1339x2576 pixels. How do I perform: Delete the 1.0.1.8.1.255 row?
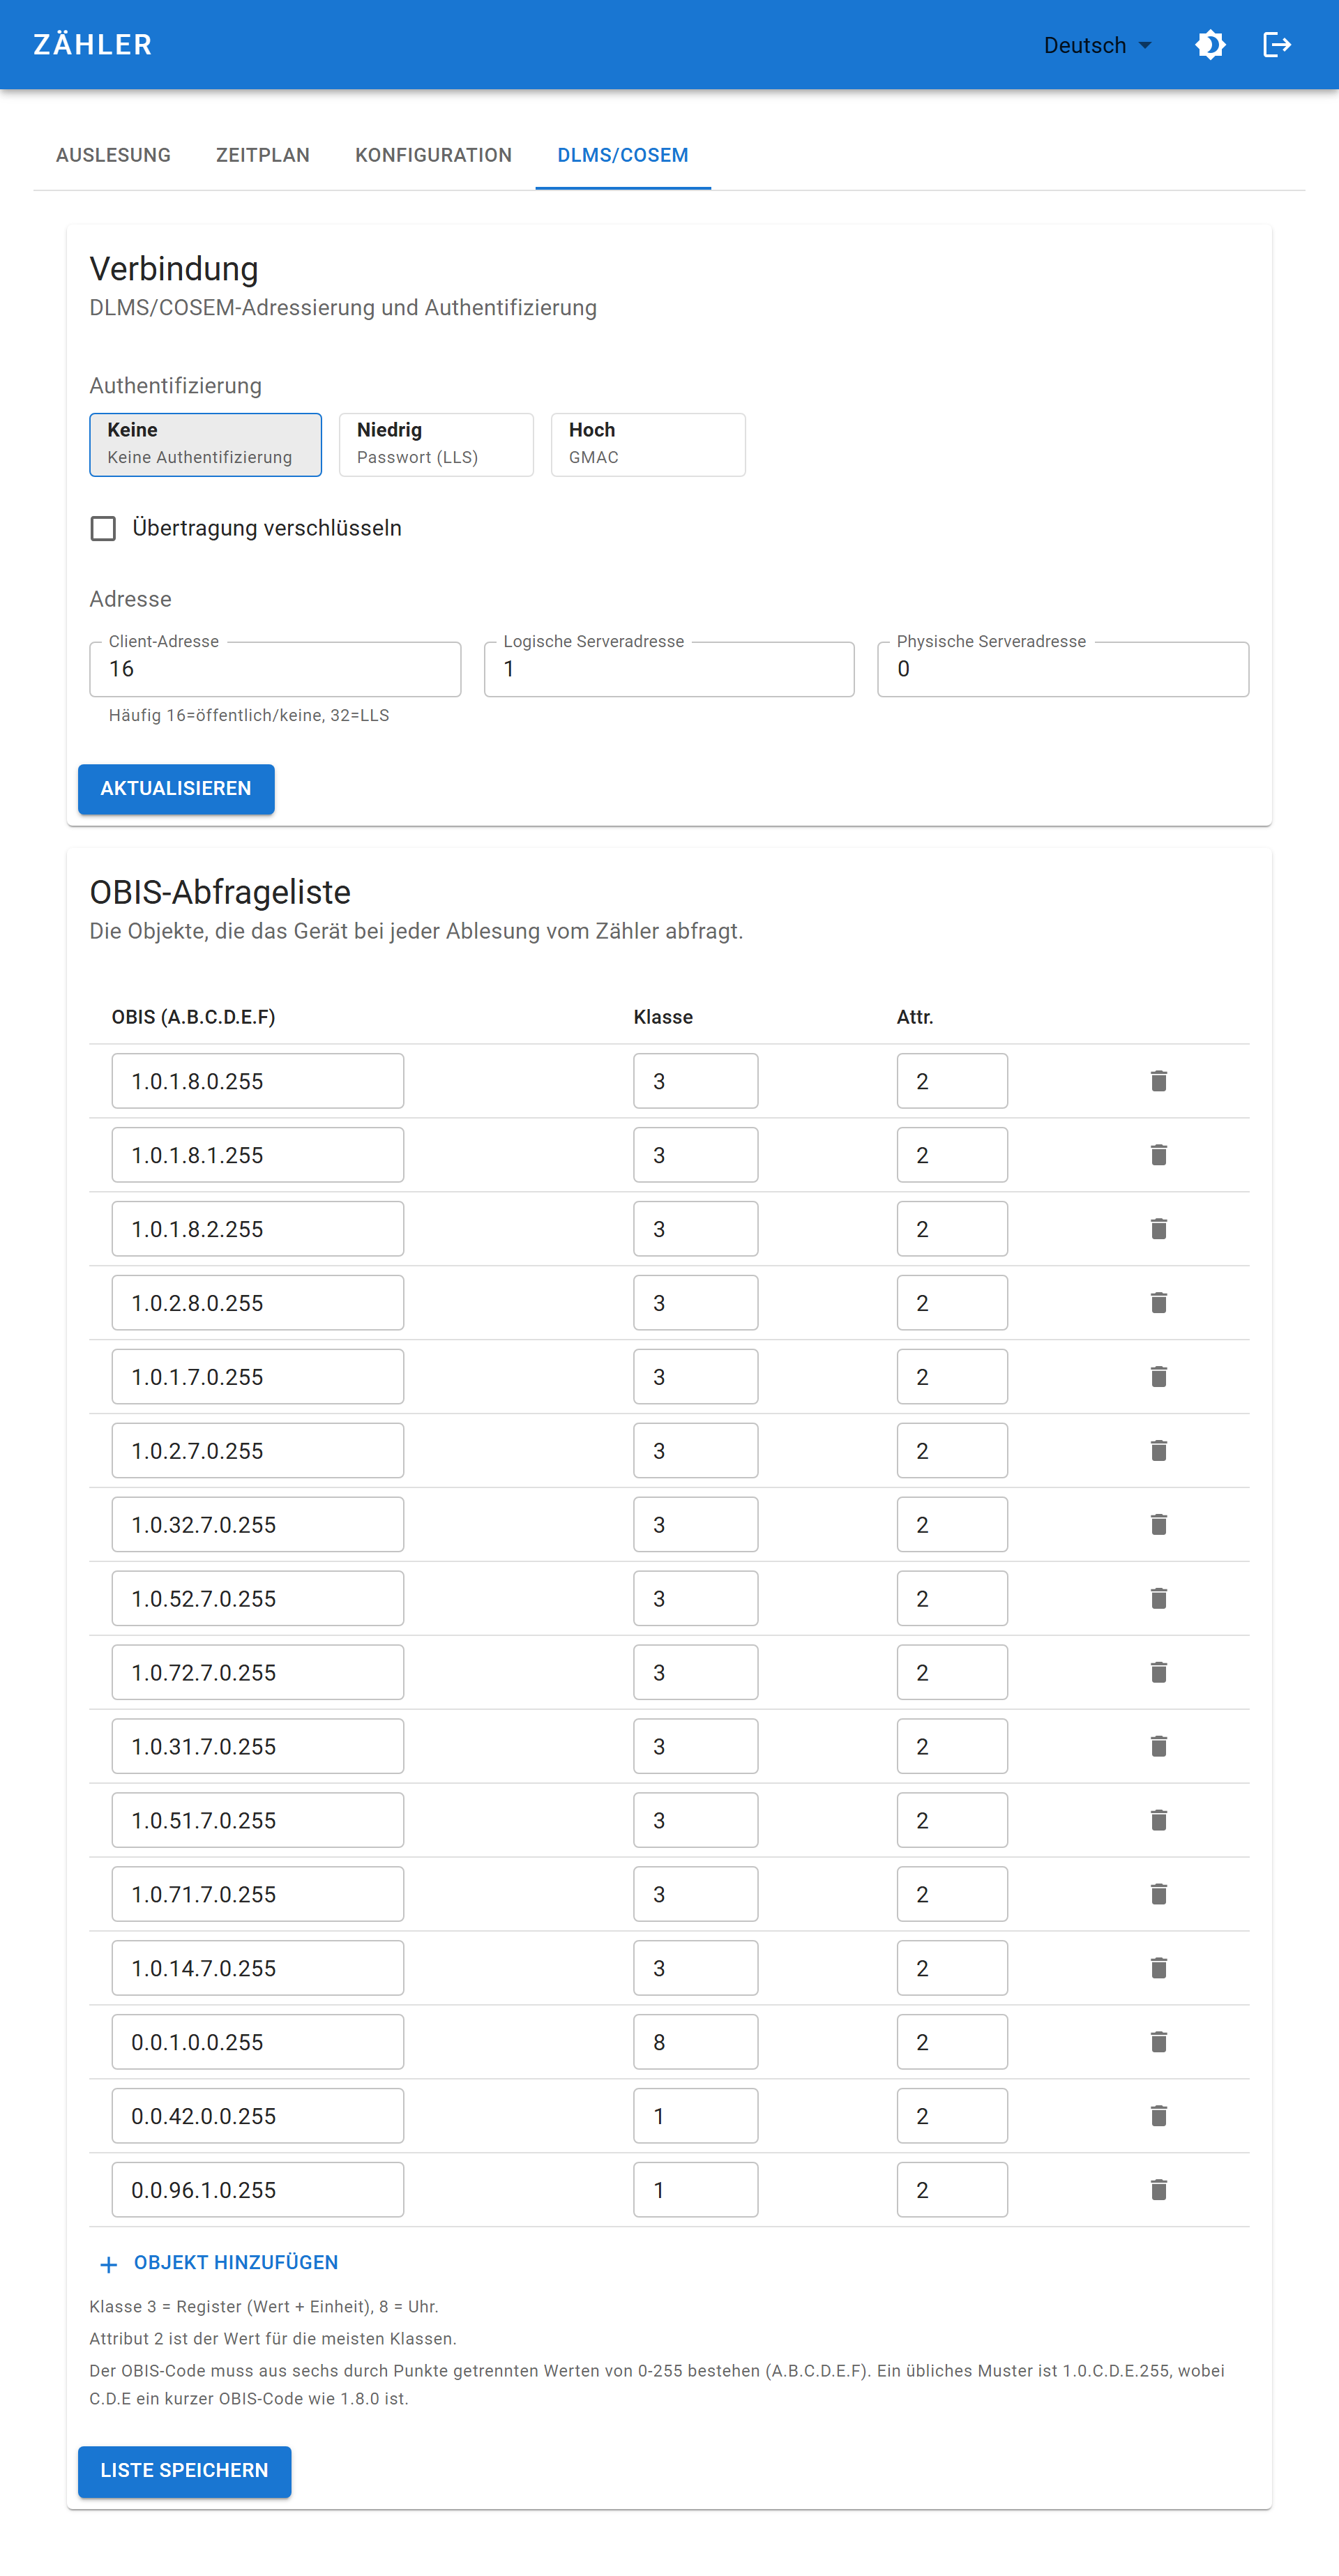(1158, 1155)
